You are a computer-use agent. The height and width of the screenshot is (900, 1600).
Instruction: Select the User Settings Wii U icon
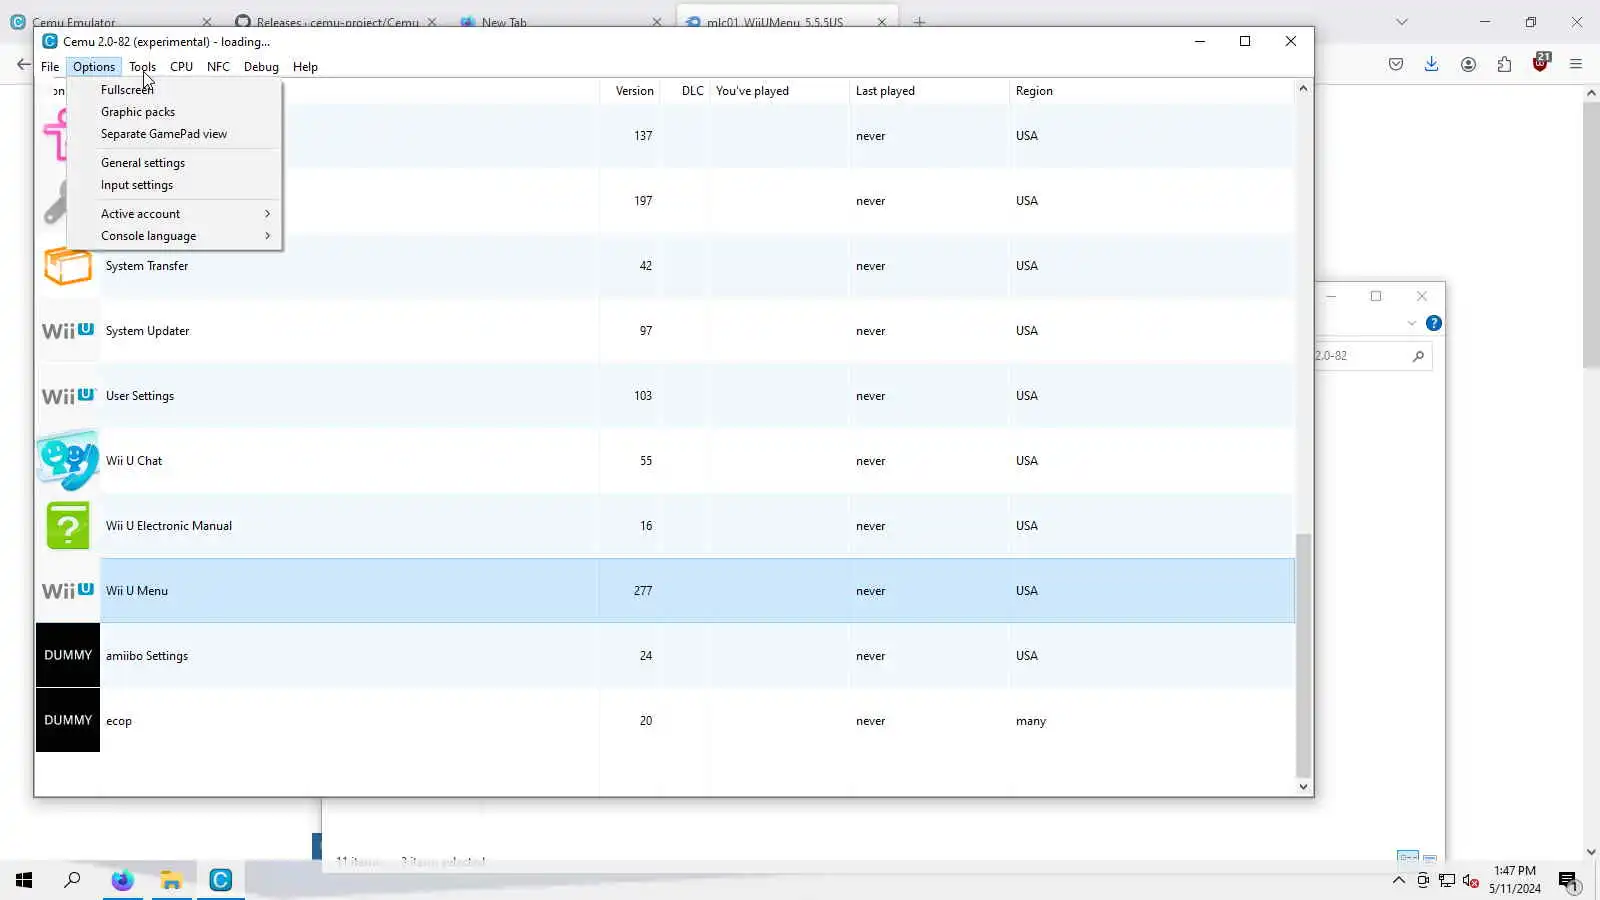pyautogui.click(x=68, y=396)
